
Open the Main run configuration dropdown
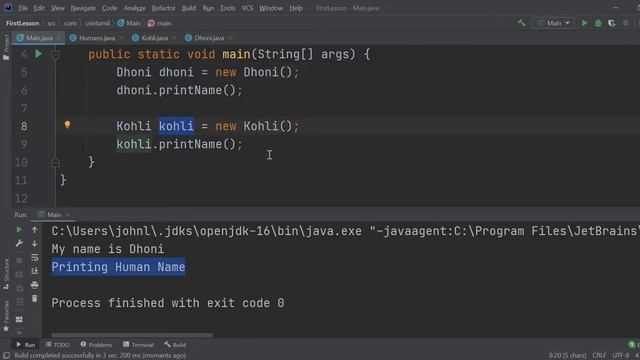click(x=553, y=23)
